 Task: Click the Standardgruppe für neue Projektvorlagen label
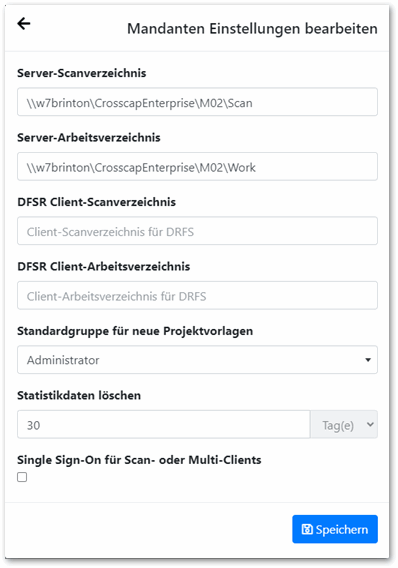coord(135,331)
